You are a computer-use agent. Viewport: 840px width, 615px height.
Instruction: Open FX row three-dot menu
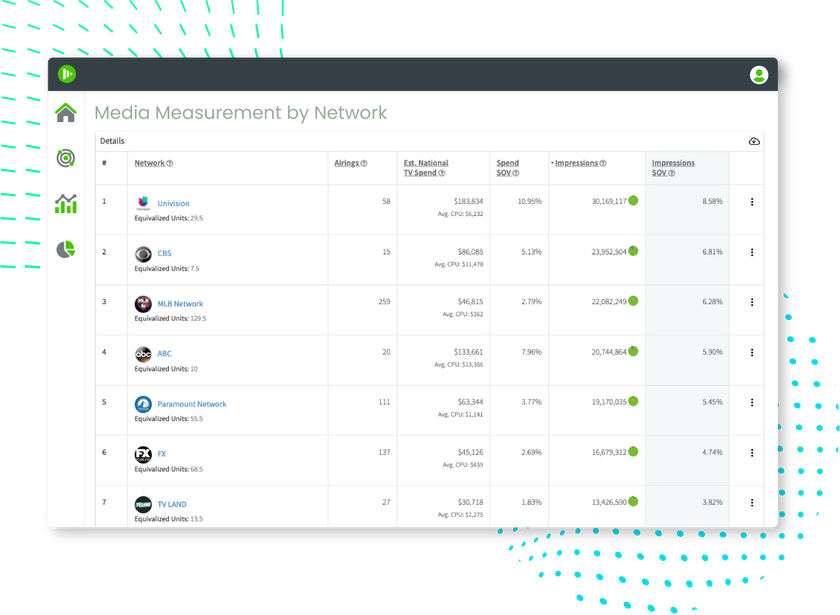pyautogui.click(x=752, y=453)
